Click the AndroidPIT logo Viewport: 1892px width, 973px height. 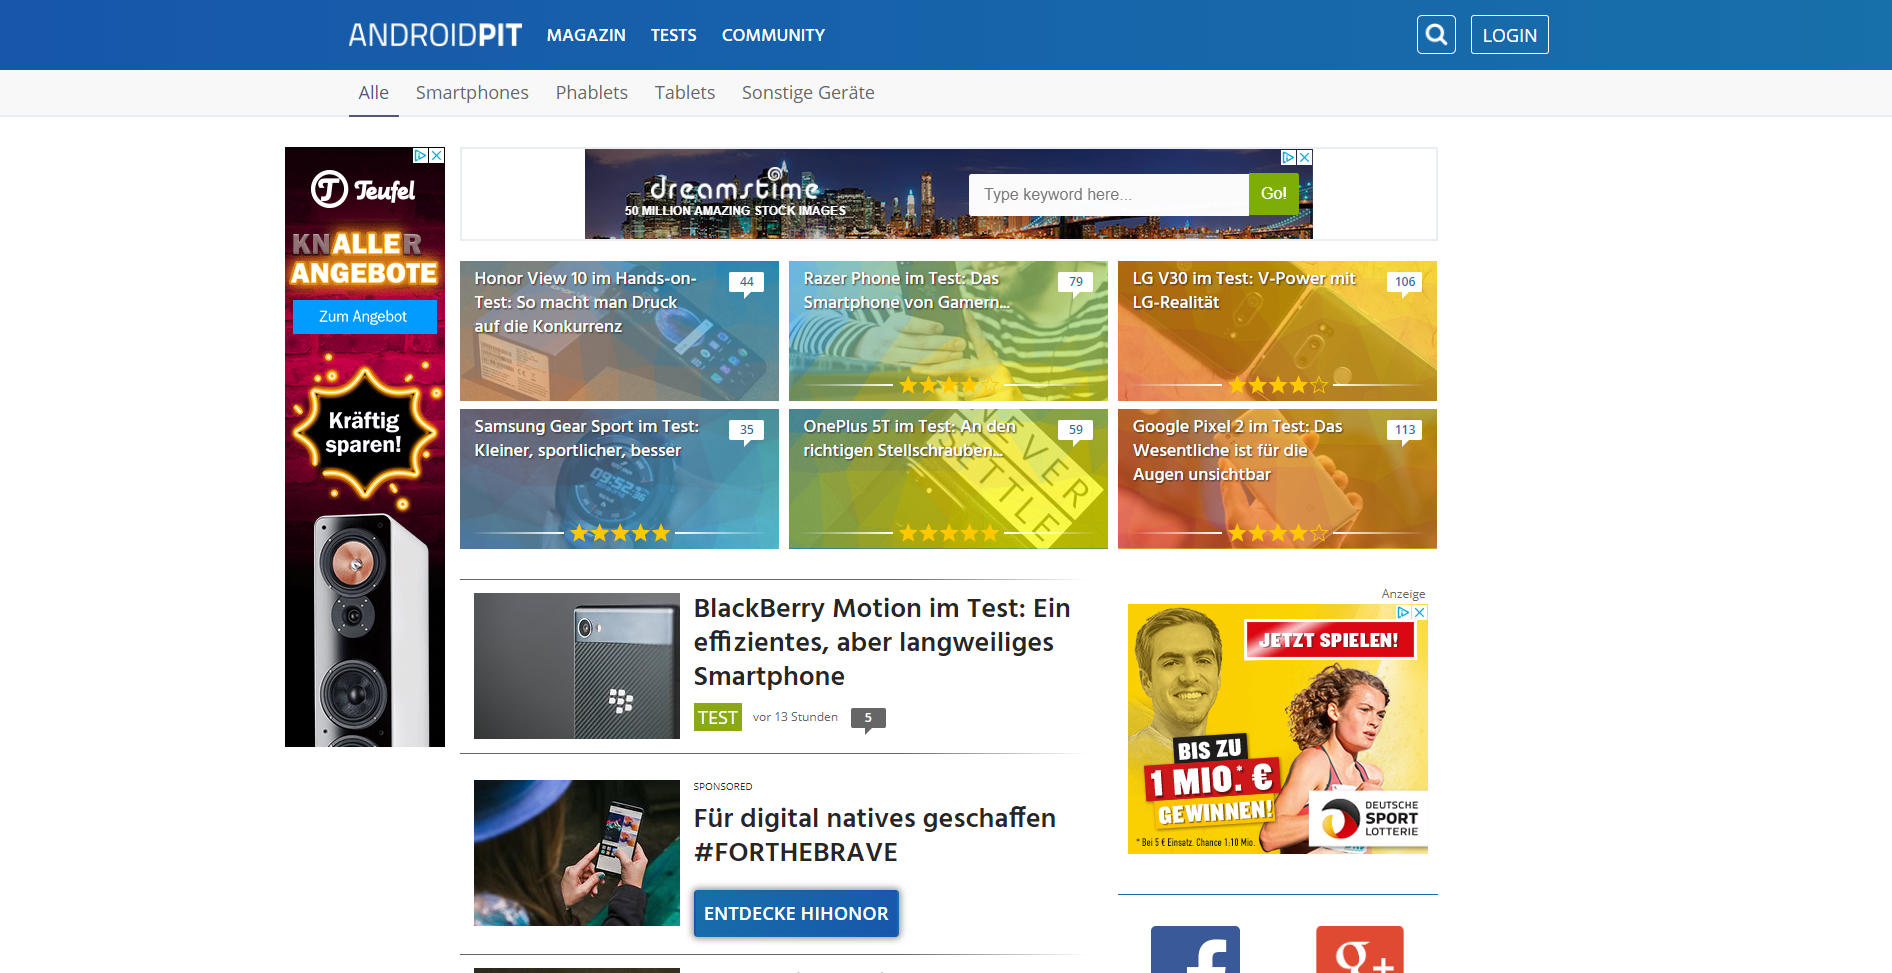(x=435, y=35)
